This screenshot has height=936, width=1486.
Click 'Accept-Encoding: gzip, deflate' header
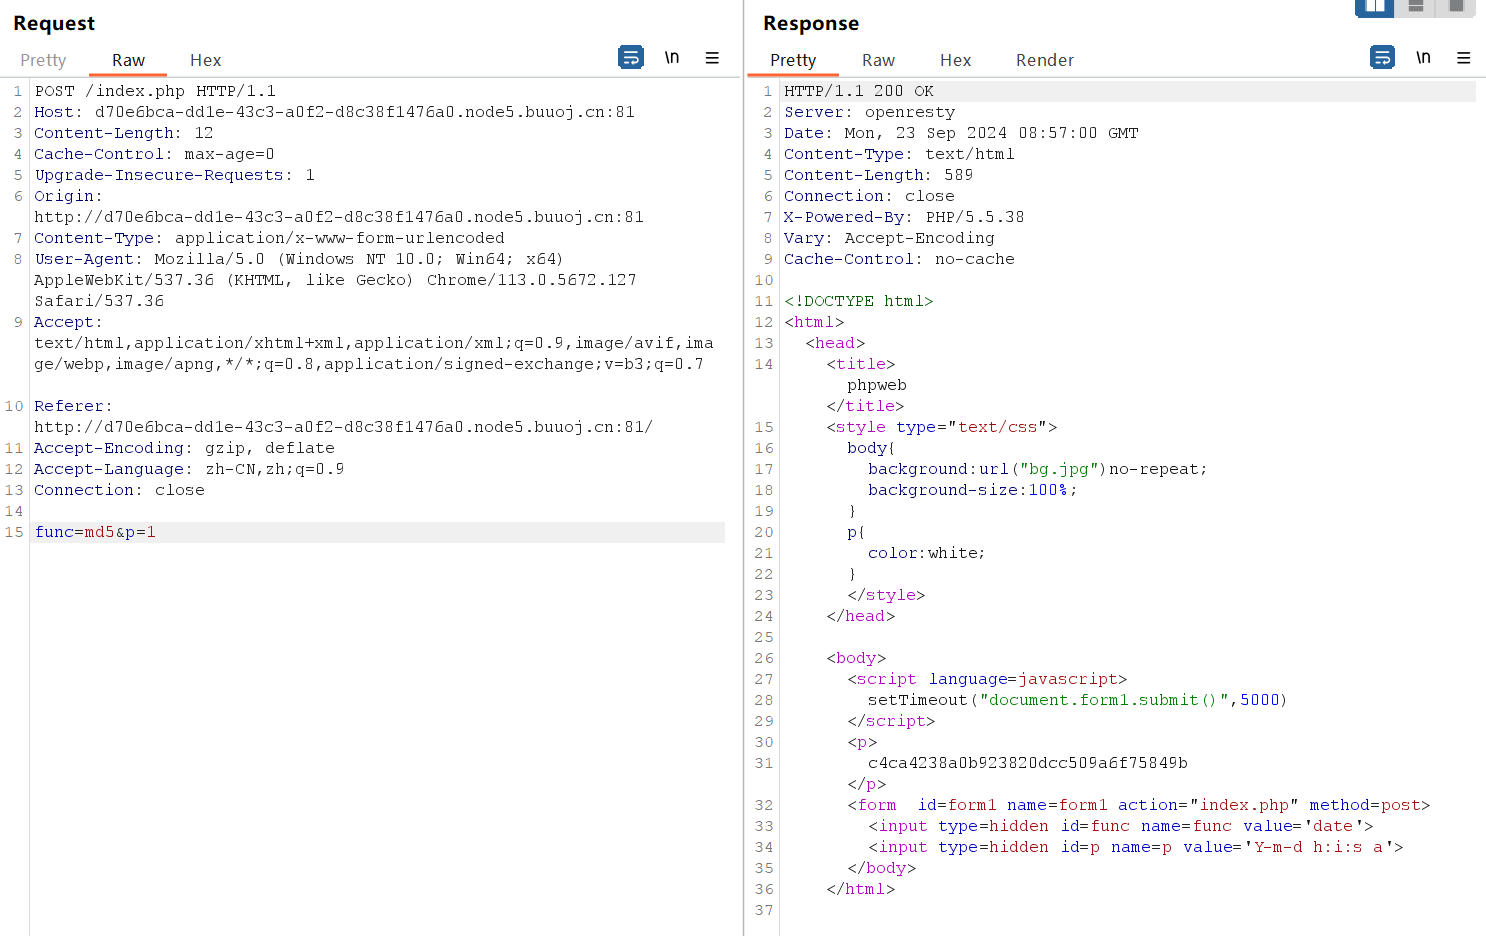[x=185, y=448]
